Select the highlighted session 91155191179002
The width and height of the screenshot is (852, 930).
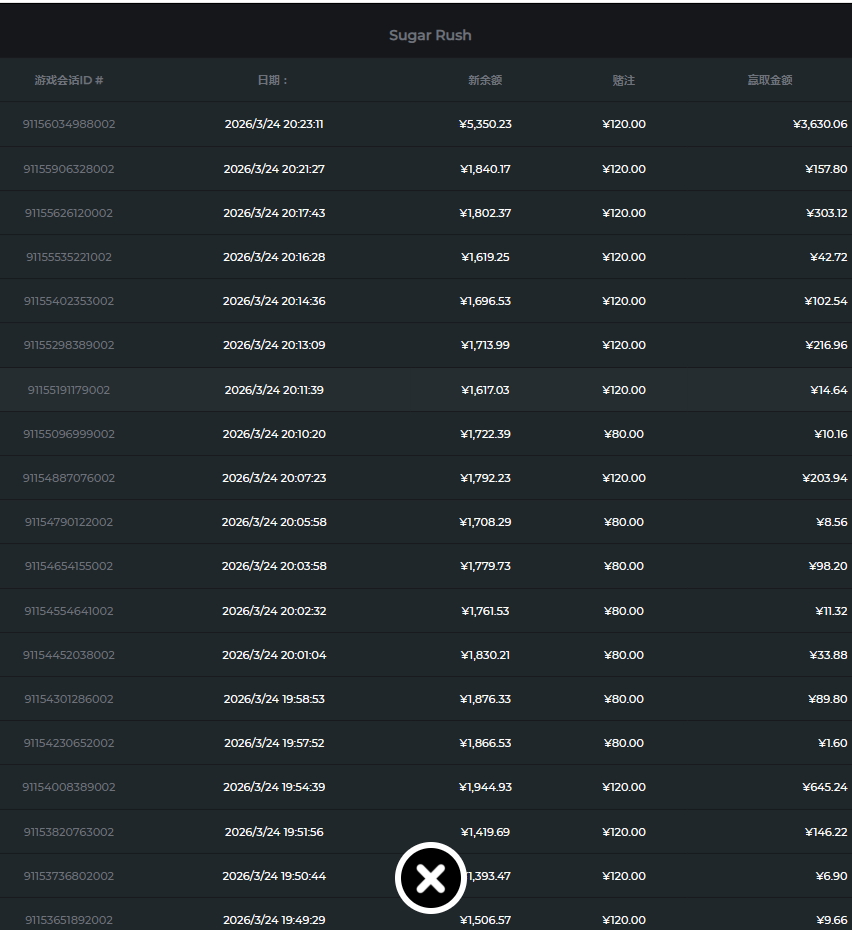69,390
